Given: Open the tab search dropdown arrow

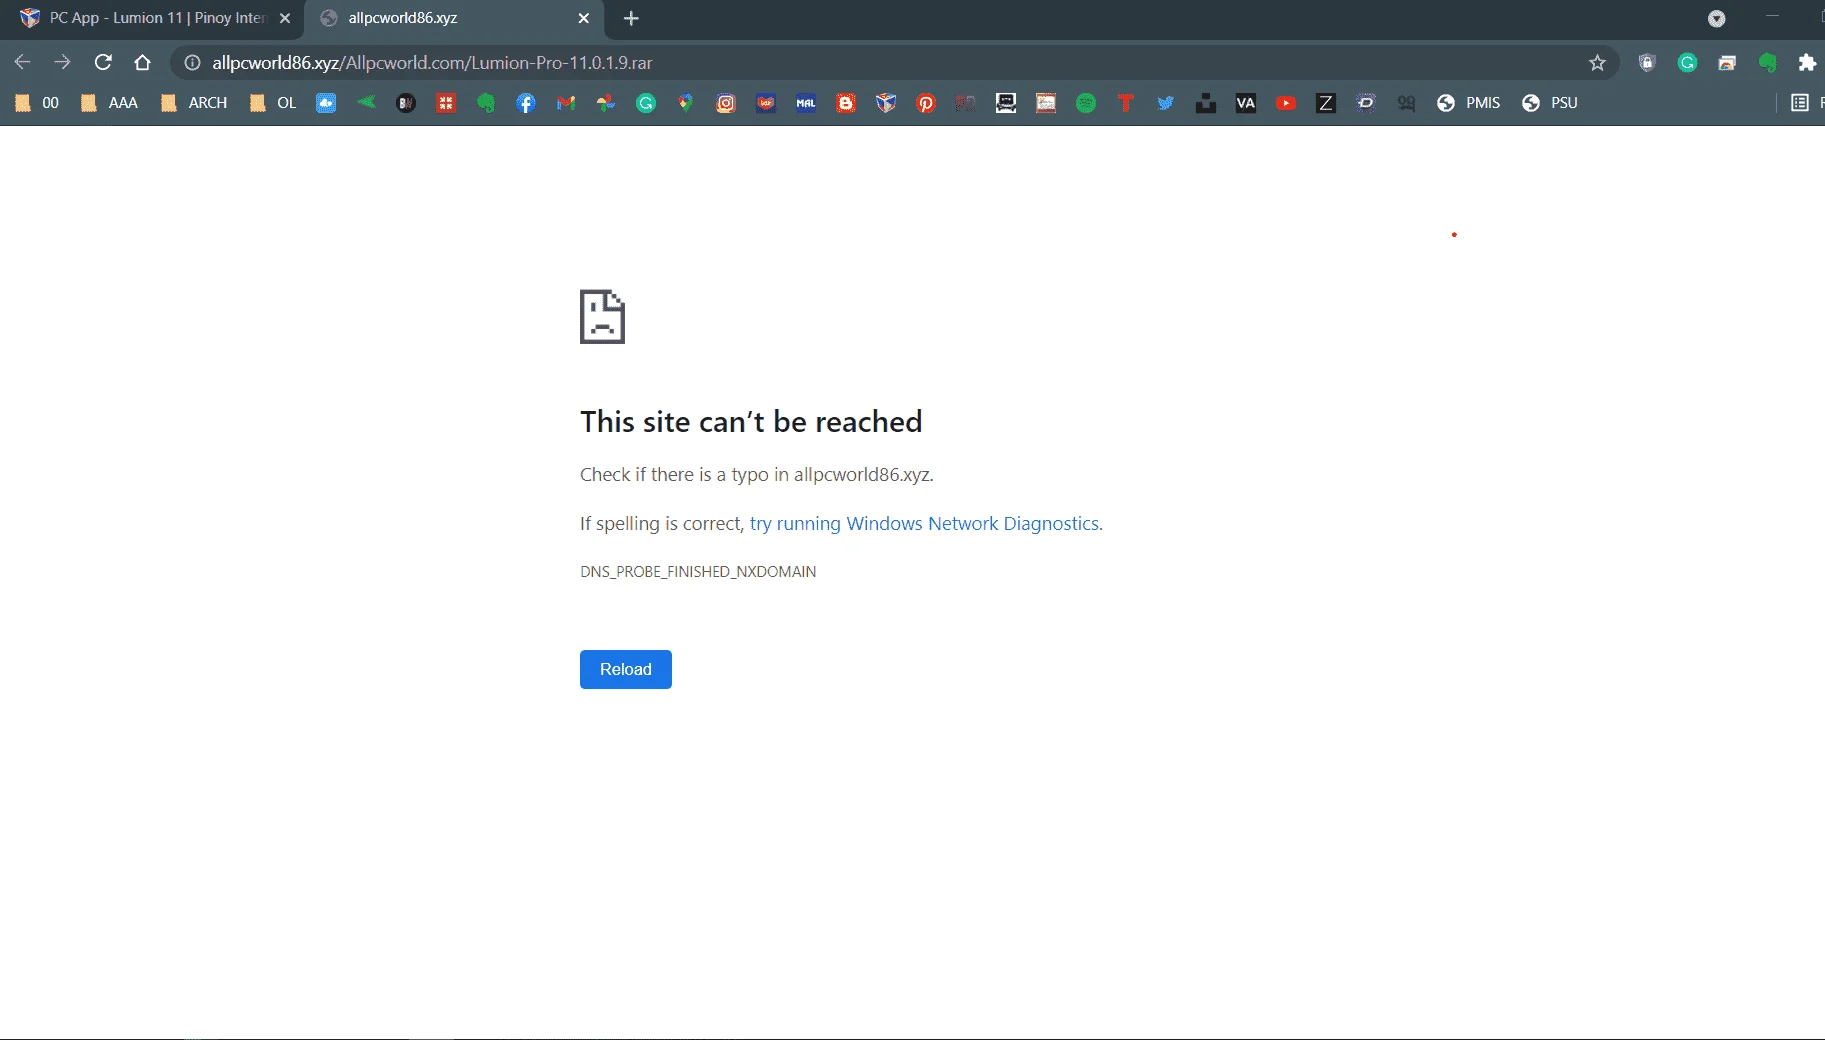Looking at the screenshot, I should point(1717,18).
